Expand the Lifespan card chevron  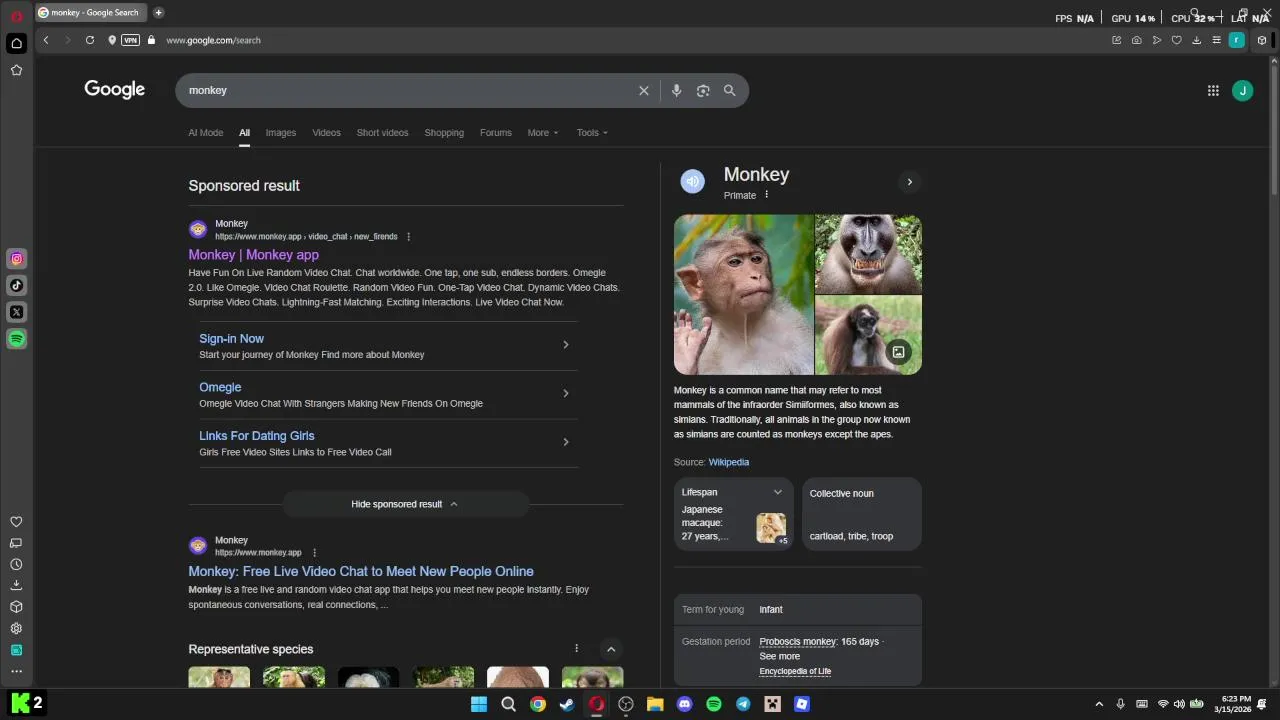click(778, 492)
